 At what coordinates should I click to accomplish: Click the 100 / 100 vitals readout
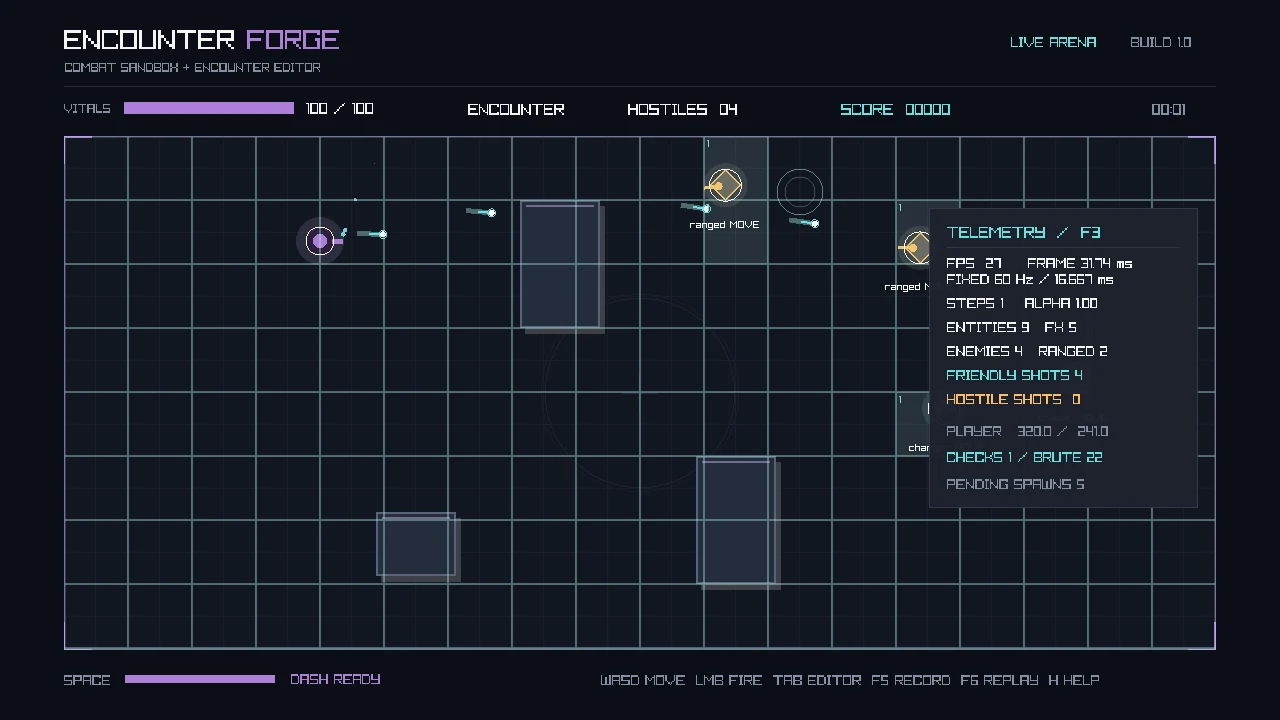(x=340, y=108)
